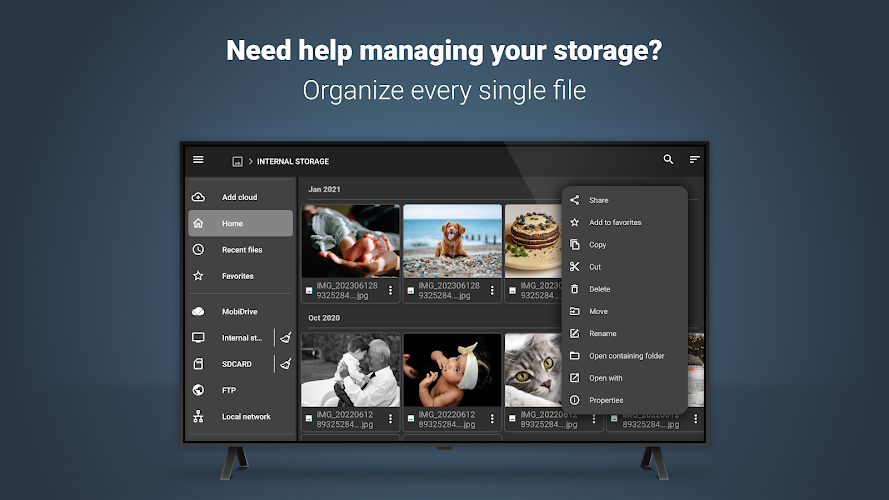Open the pancake cake thumbnail

(x=534, y=241)
